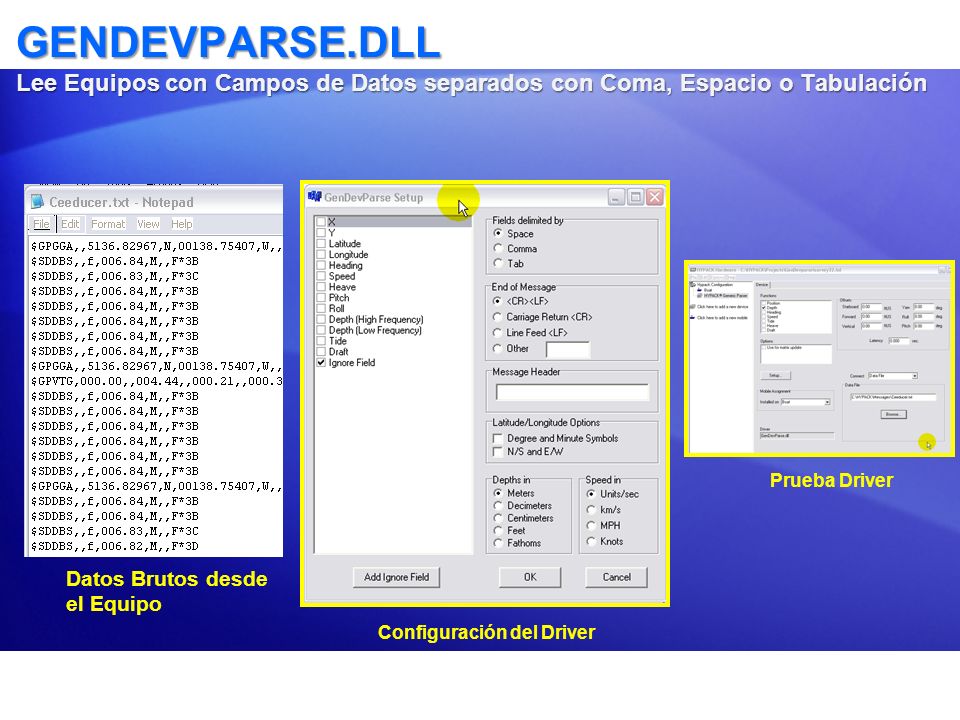This screenshot has width=960, height=720.
Task: Check the Pitch checkbox in GenDevParse list
Action: 321,298
